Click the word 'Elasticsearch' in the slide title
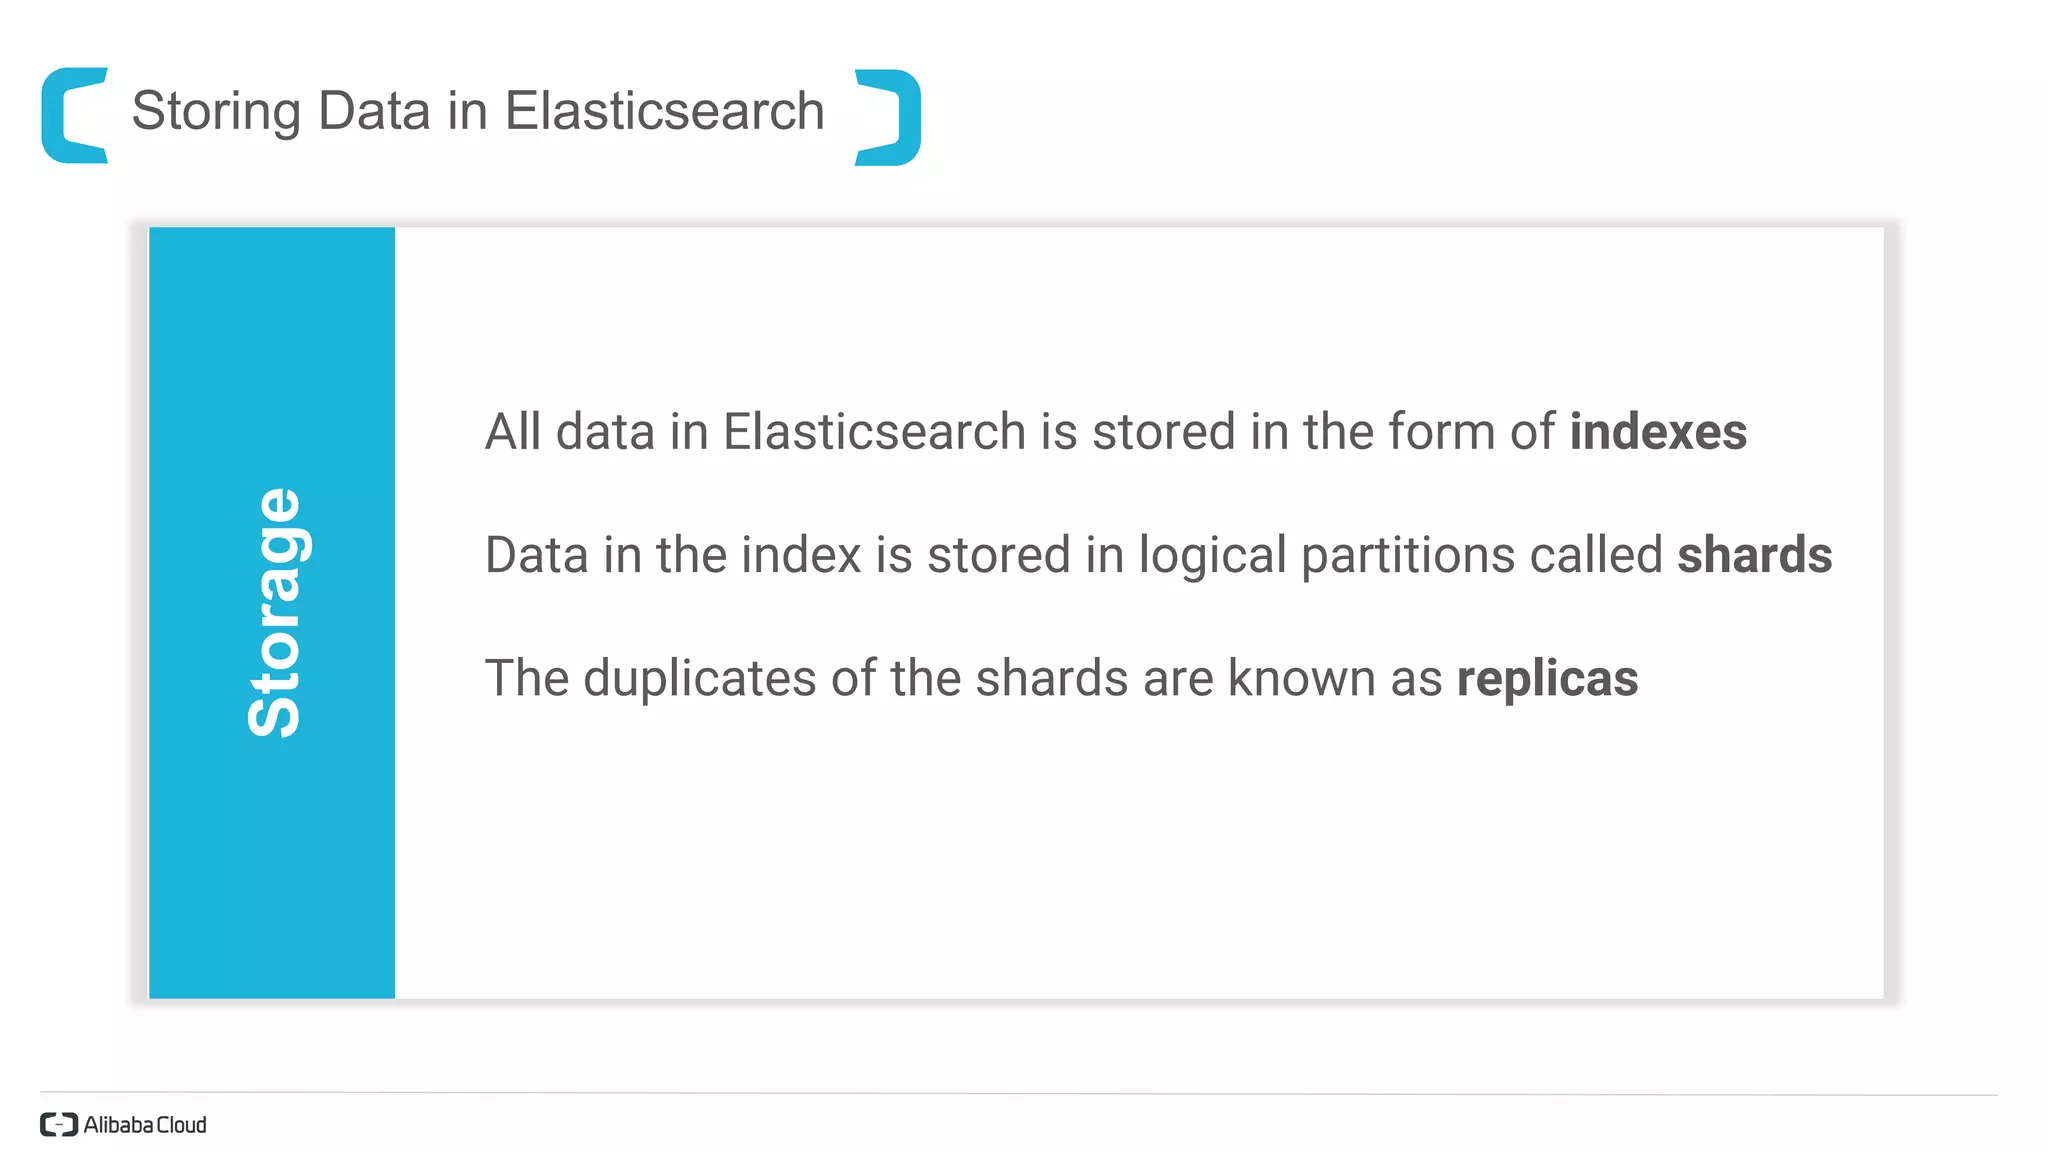Screen dimensions: 2048x1152 tap(665, 110)
